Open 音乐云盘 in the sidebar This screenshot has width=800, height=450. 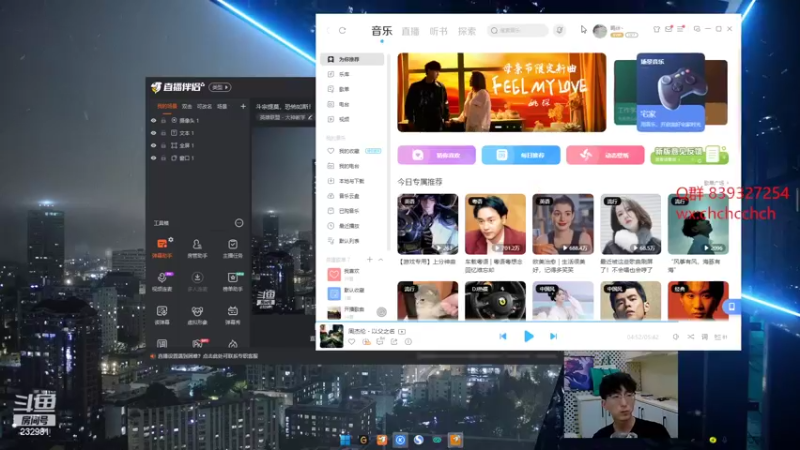tap(349, 196)
